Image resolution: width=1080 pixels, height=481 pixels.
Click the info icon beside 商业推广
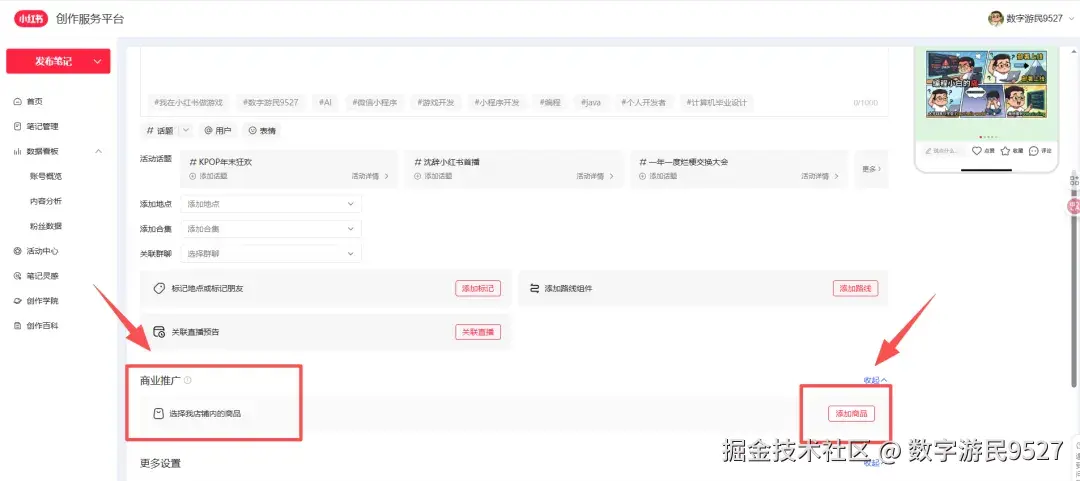click(x=187, y=380)
